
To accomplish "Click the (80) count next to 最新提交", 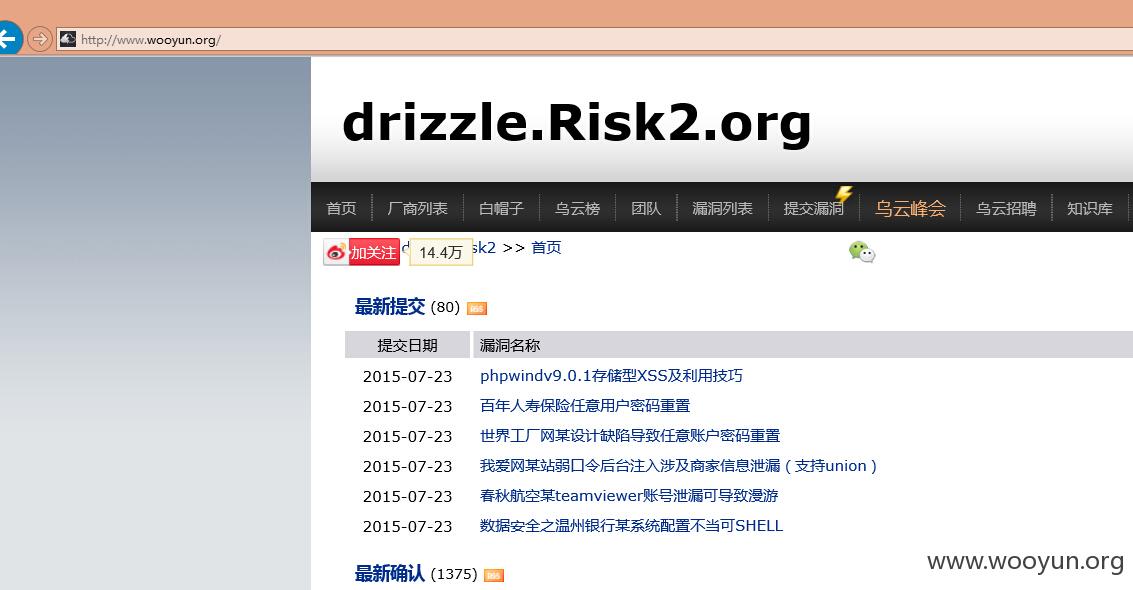I will (445, 308).
